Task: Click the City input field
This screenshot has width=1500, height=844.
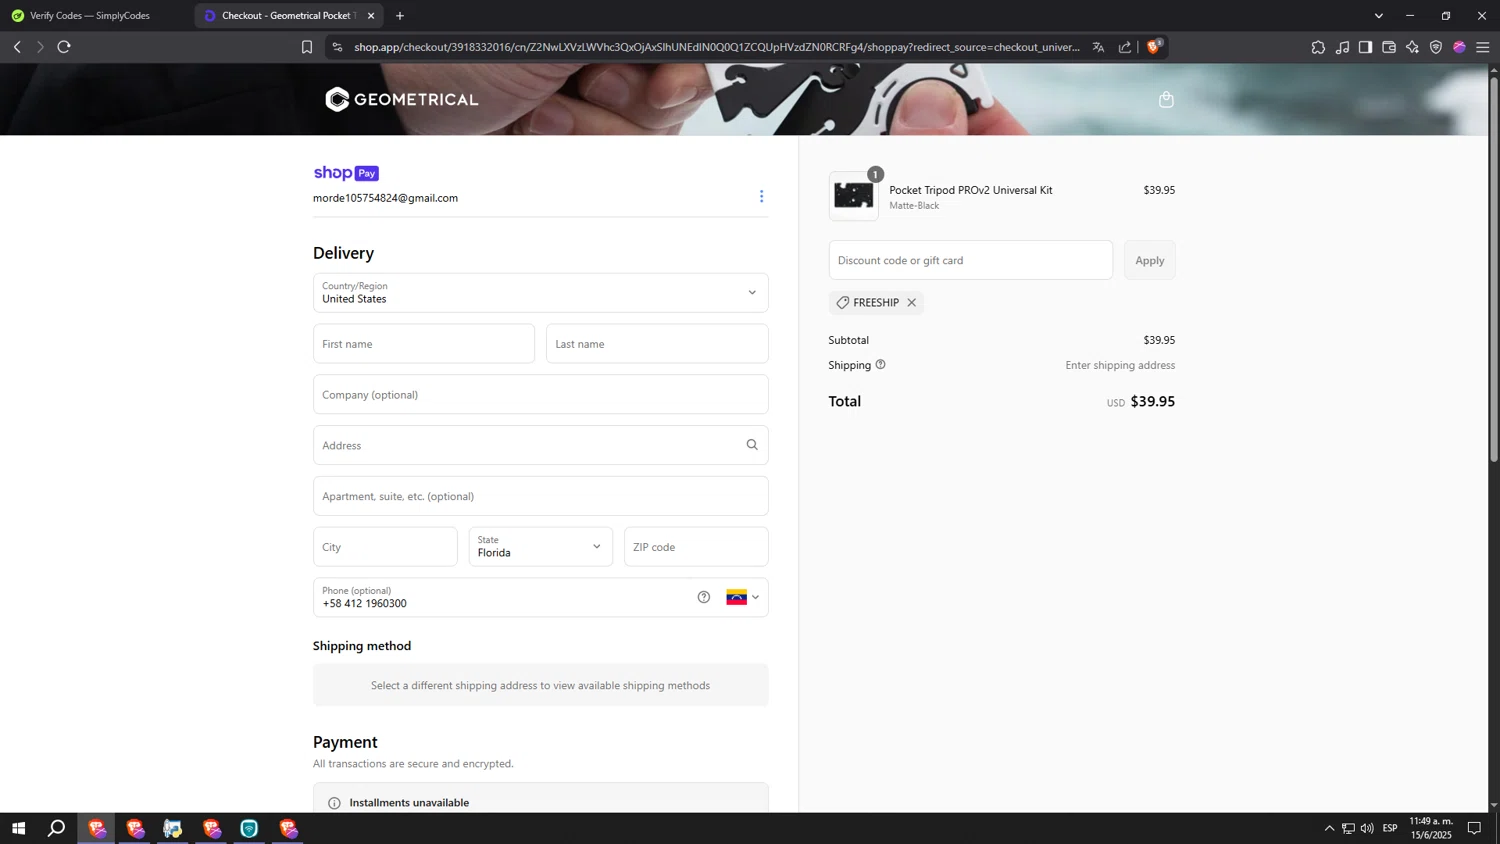Action: tap(385, 547)
